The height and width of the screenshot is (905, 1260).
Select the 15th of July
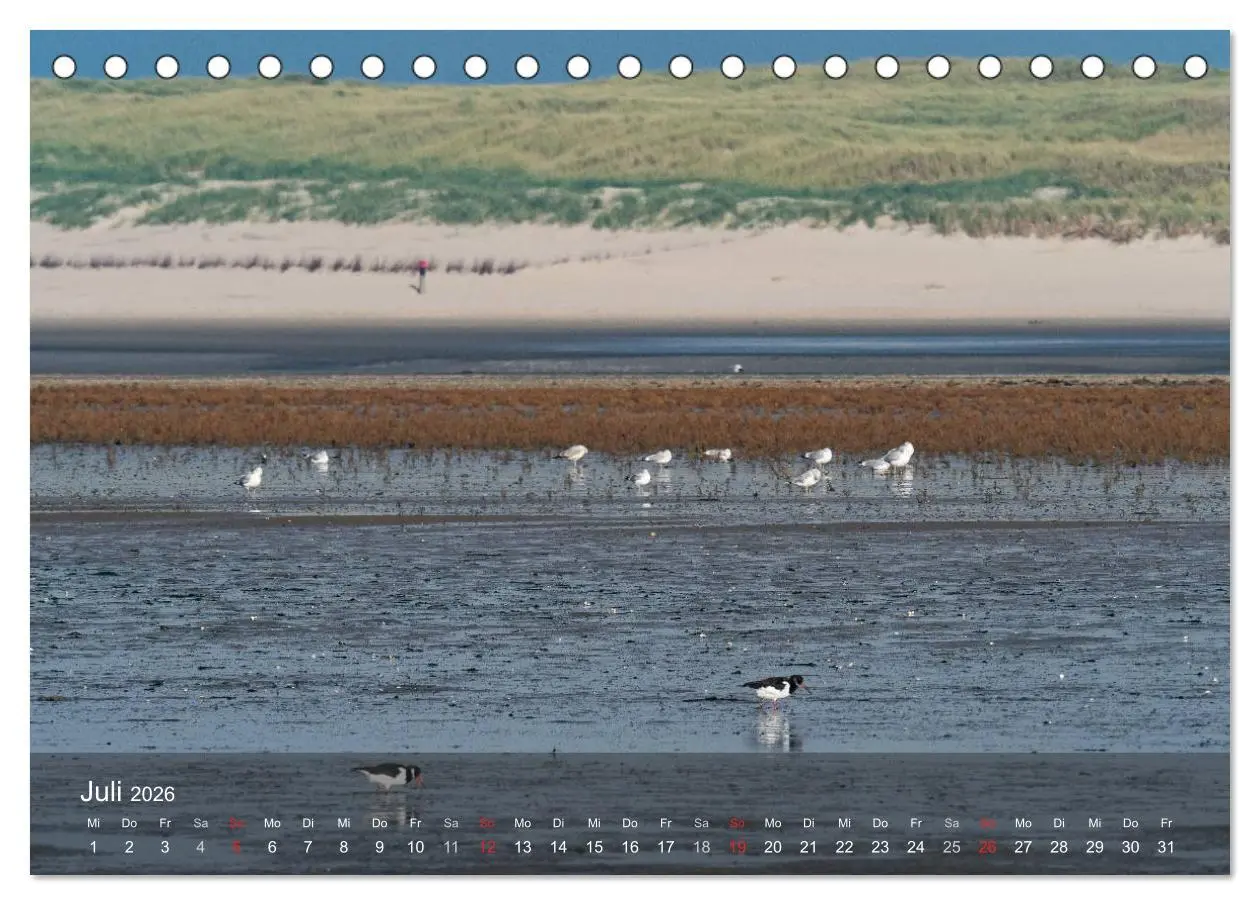[x=594, y=847]
